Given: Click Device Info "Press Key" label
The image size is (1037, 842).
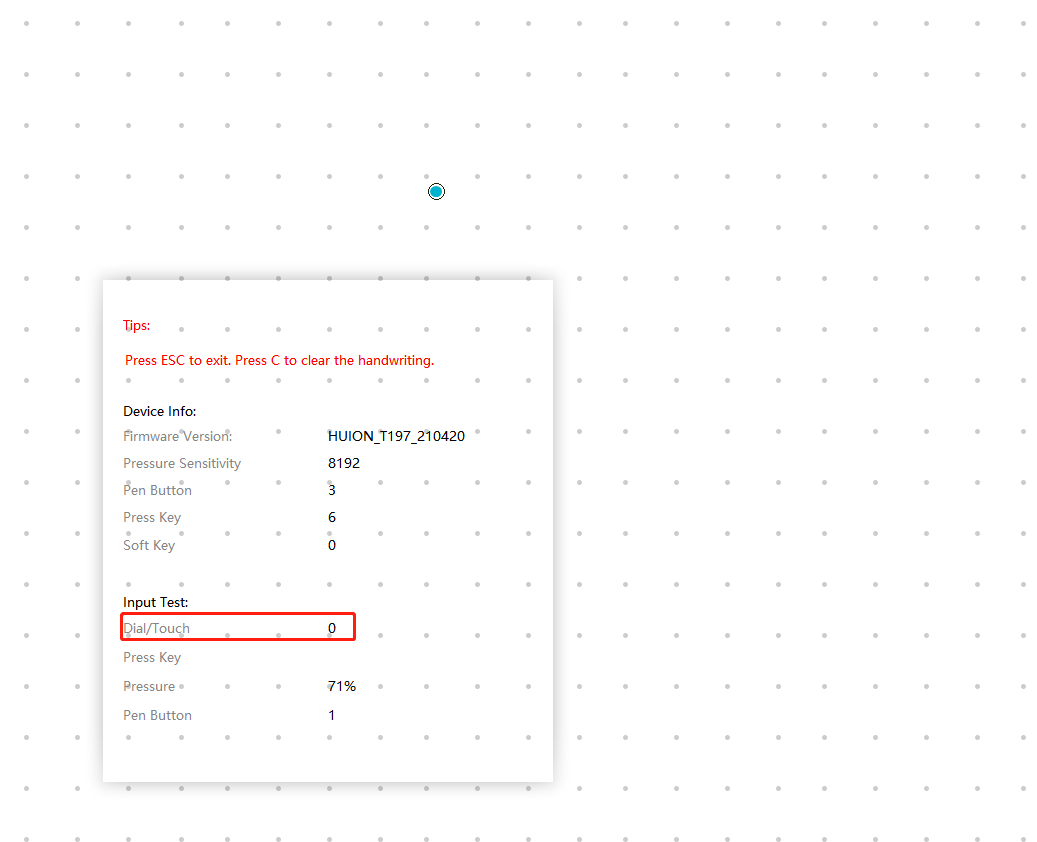Looking at the screenshot, I should click(x=152, y=518).
